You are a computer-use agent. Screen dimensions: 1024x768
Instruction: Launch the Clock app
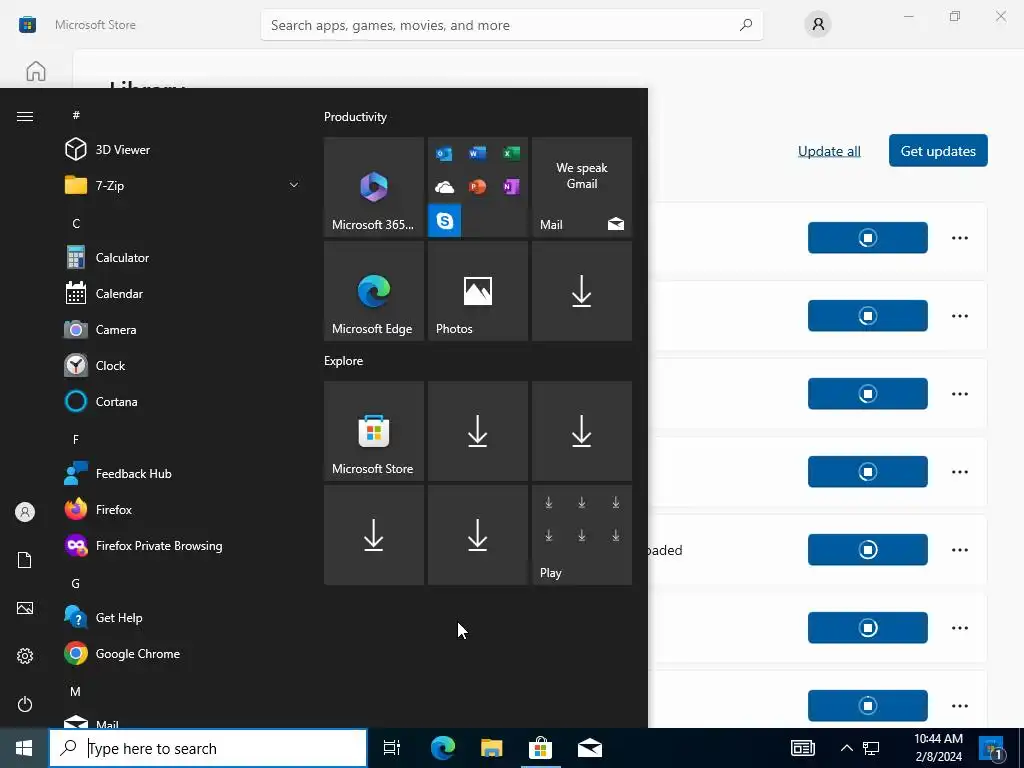(180, 366)
